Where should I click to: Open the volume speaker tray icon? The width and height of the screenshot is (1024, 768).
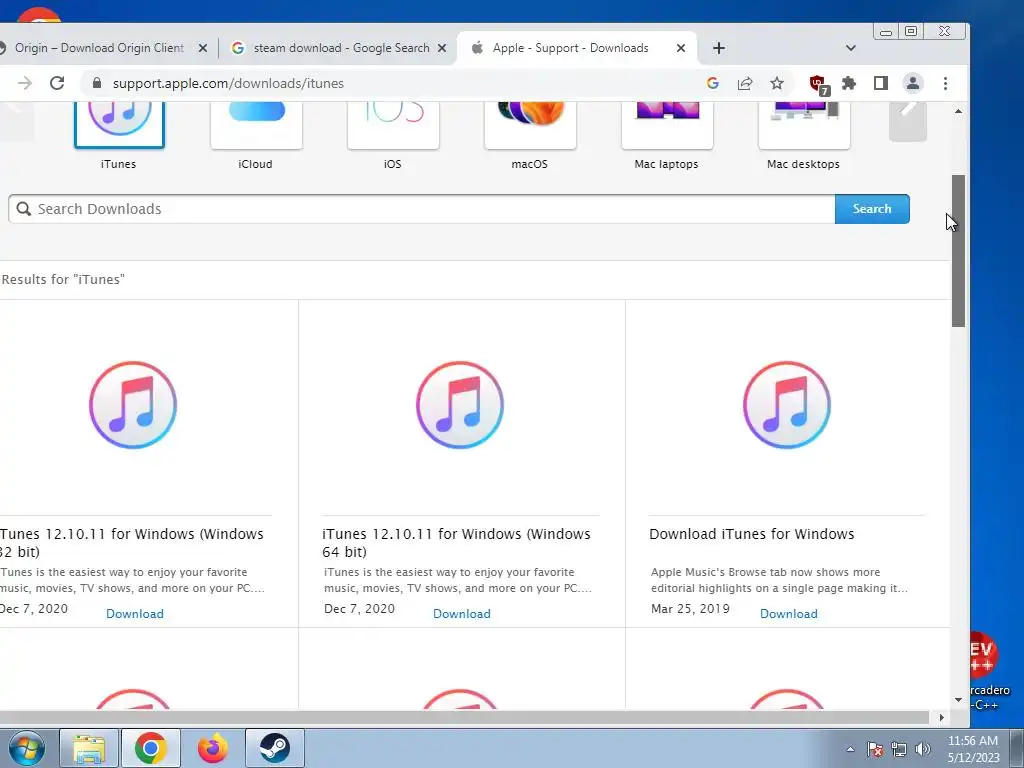pyautogui.click(x=923, y=749)
